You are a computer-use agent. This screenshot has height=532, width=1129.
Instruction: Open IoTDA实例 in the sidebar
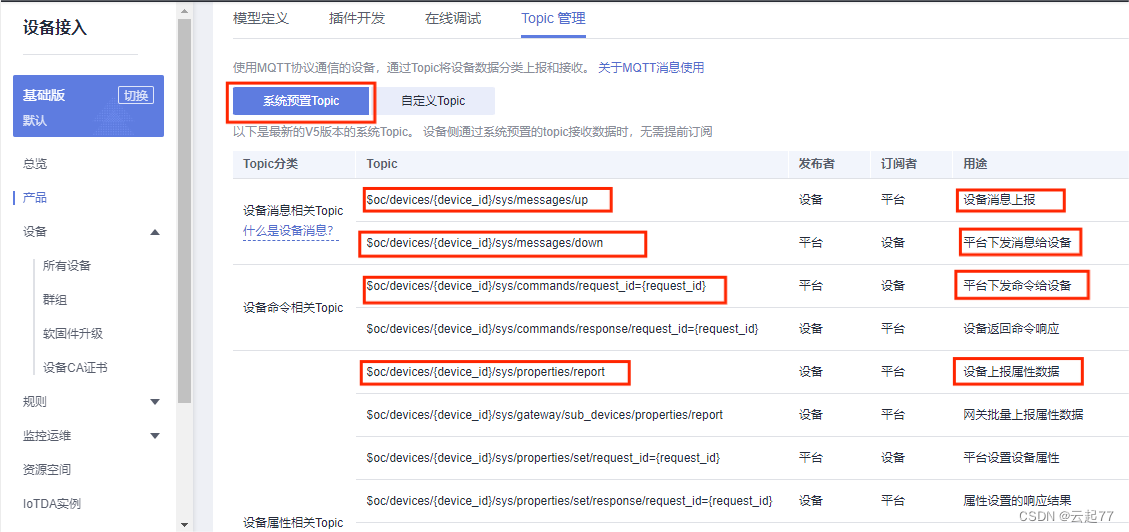(x=52, y=503)
